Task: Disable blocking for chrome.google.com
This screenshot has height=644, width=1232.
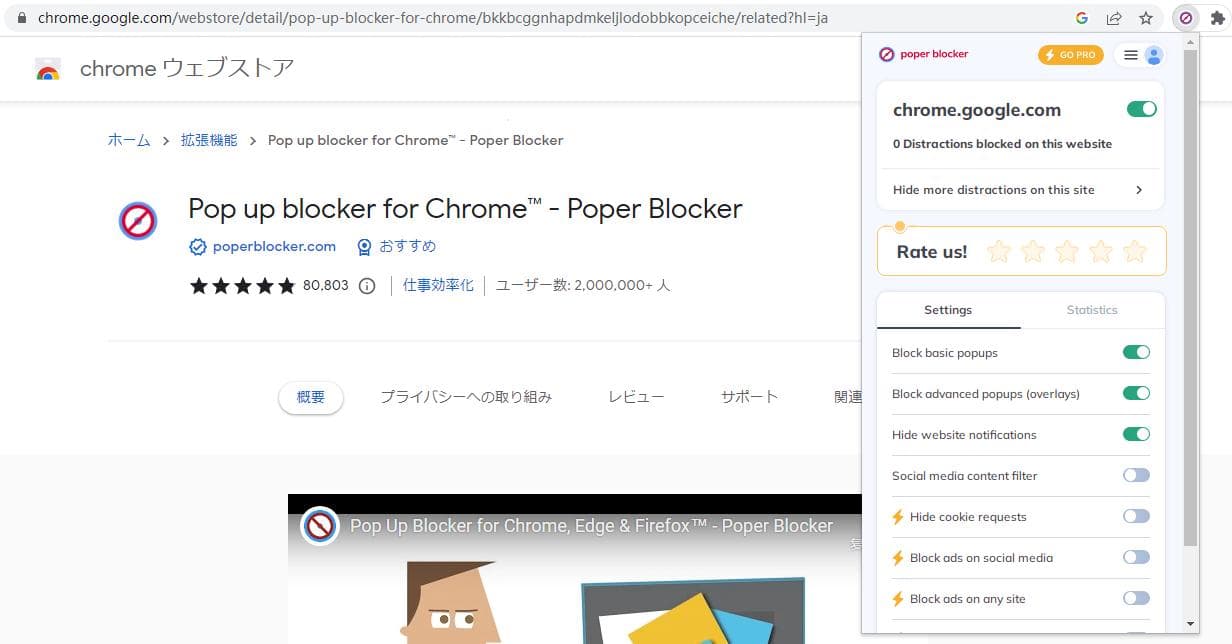Action: pos(1141,108)
